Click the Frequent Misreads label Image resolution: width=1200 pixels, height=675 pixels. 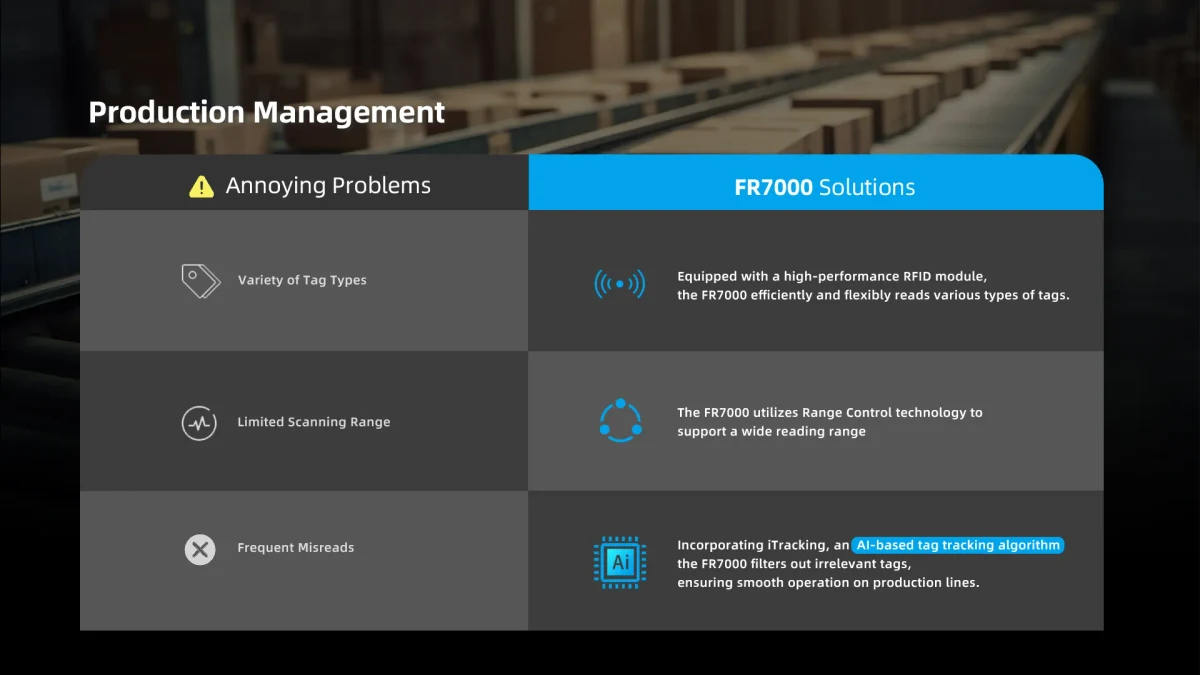click(x=296, y=548)
